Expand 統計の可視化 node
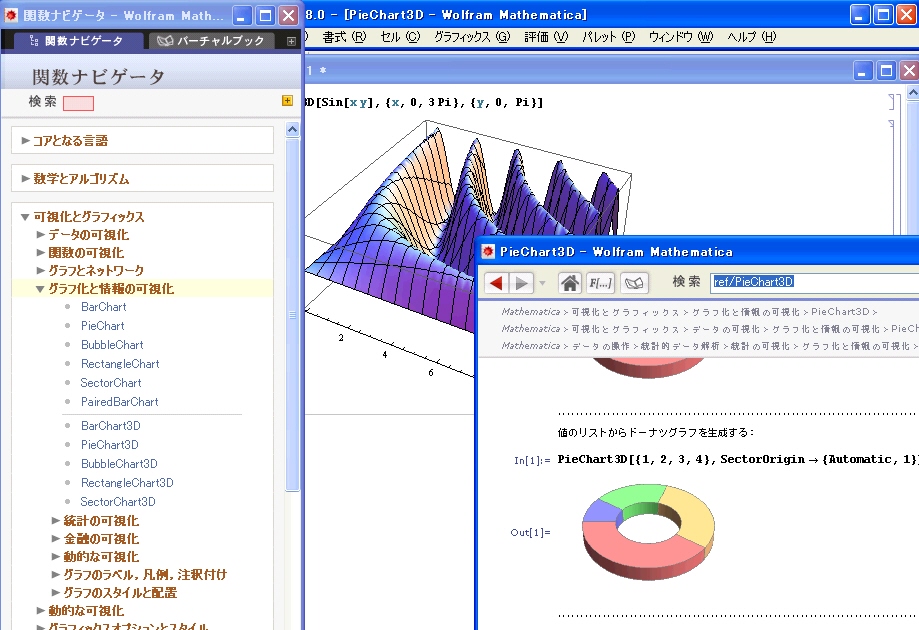This screenshot has width=919, height=630. pyautogui.click(x=56, y=520)
